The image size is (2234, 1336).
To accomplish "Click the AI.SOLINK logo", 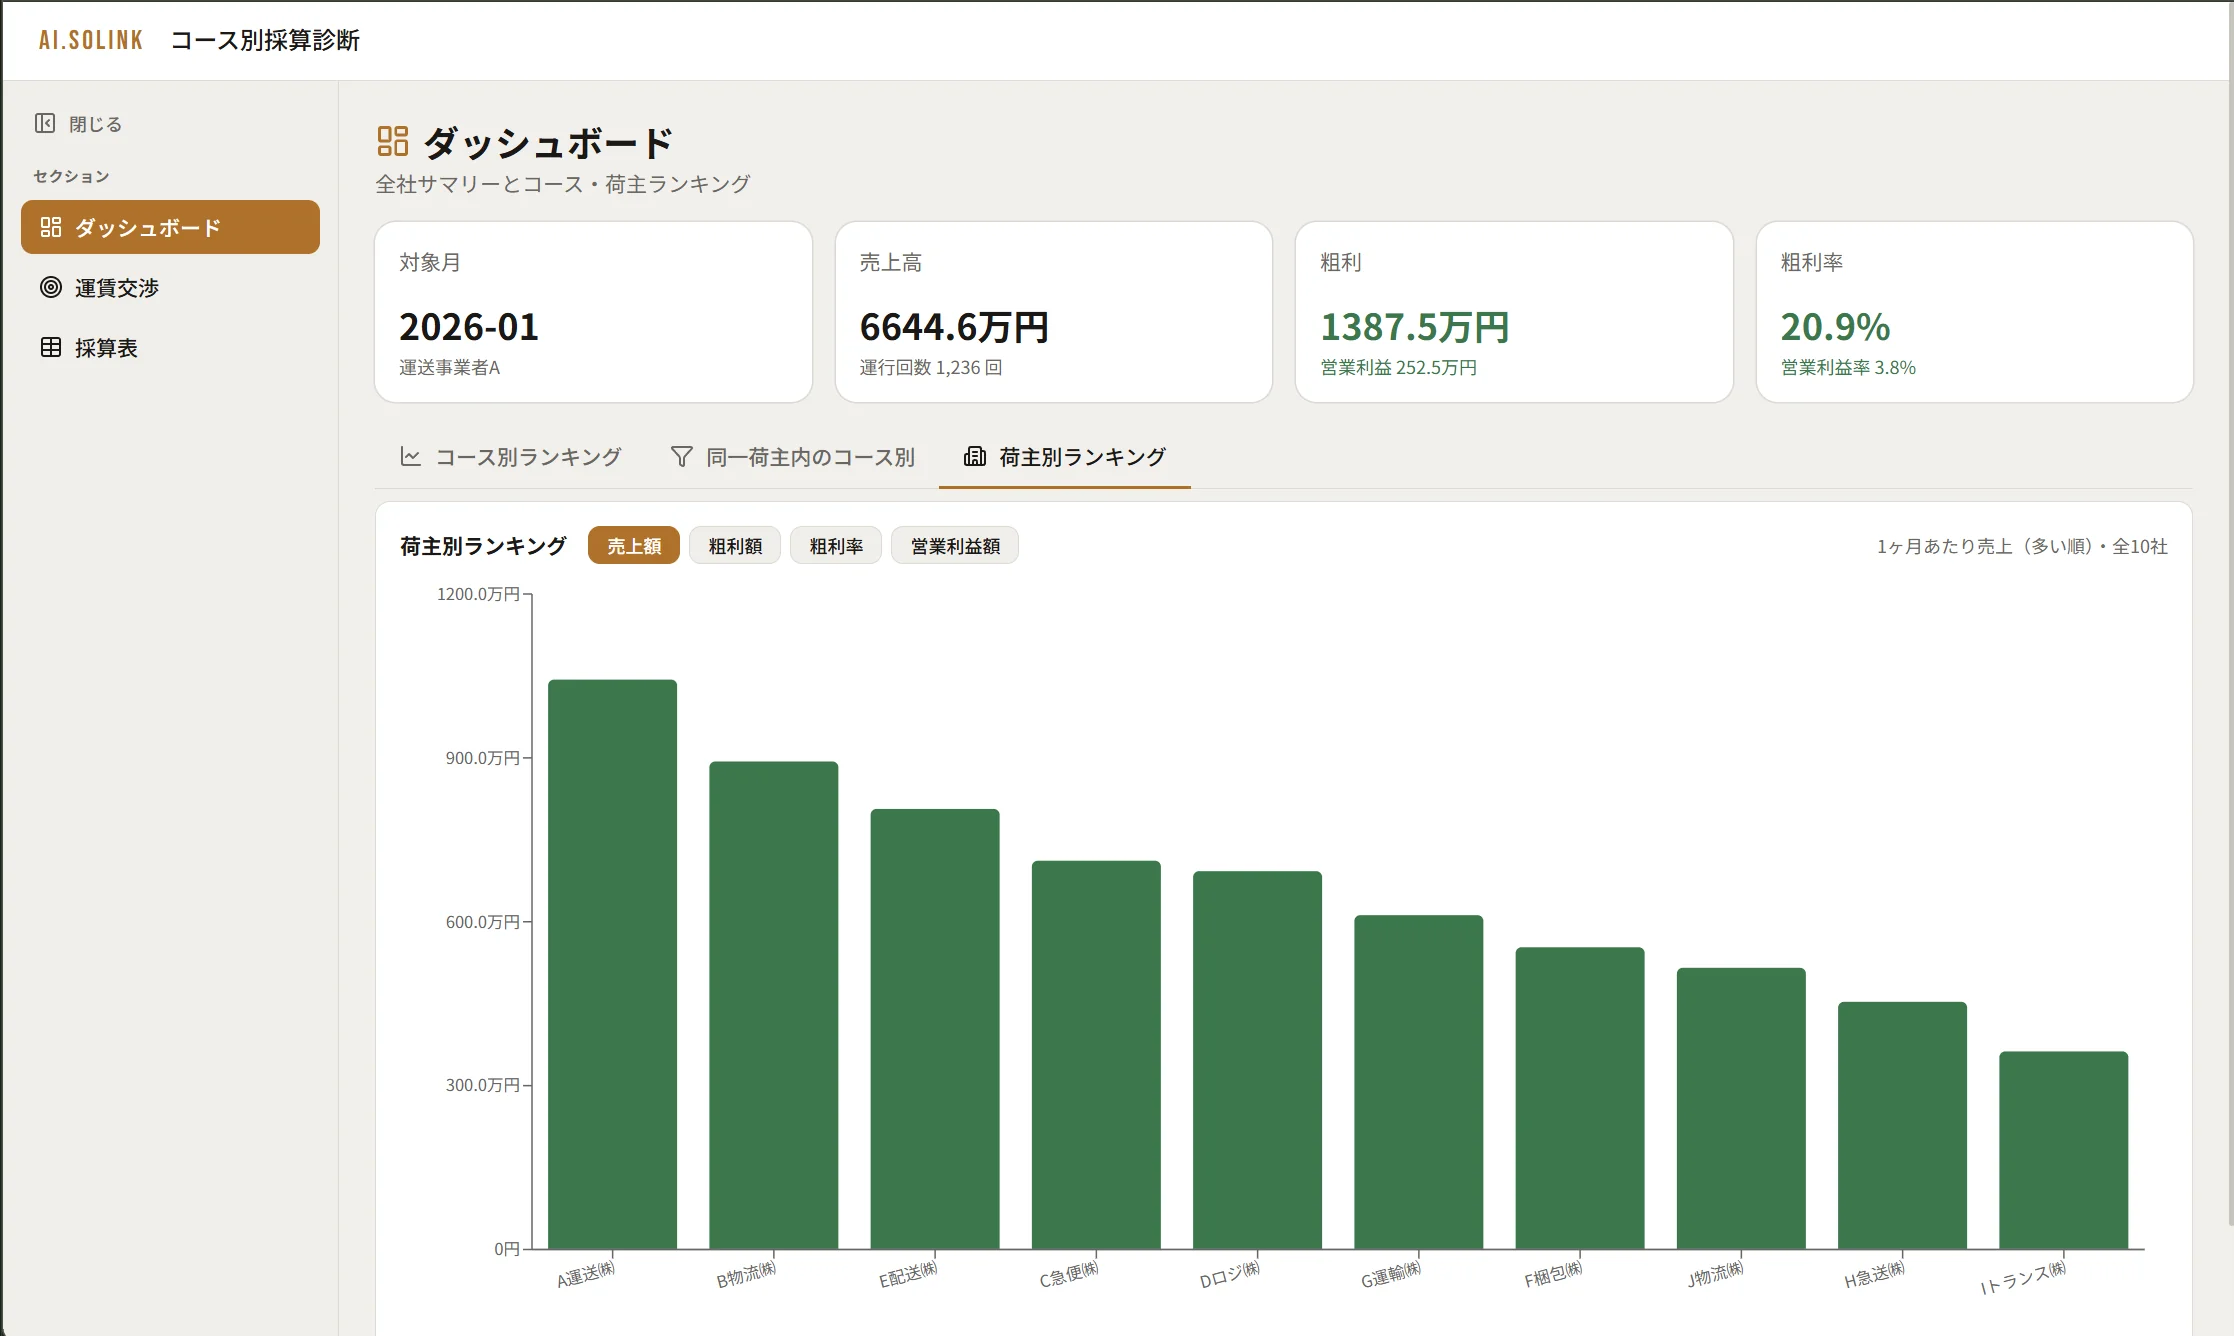I will pyautogui.click(x=91, y=40).
